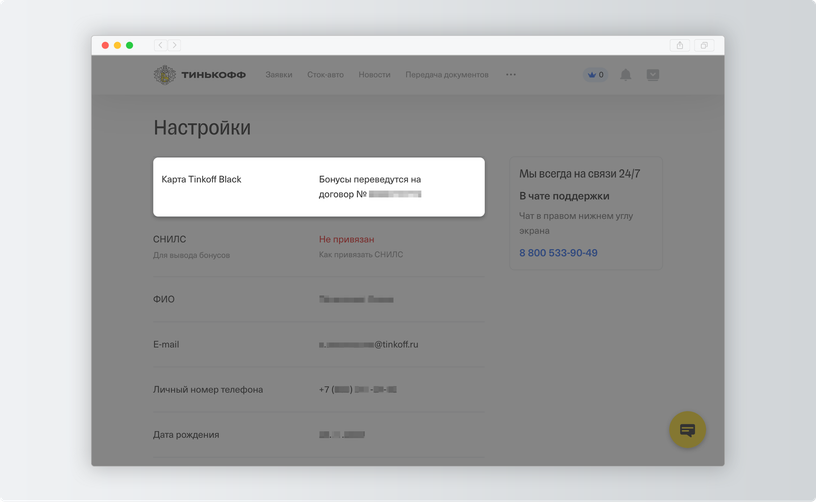Close window with red button

[x=105, y=45]
